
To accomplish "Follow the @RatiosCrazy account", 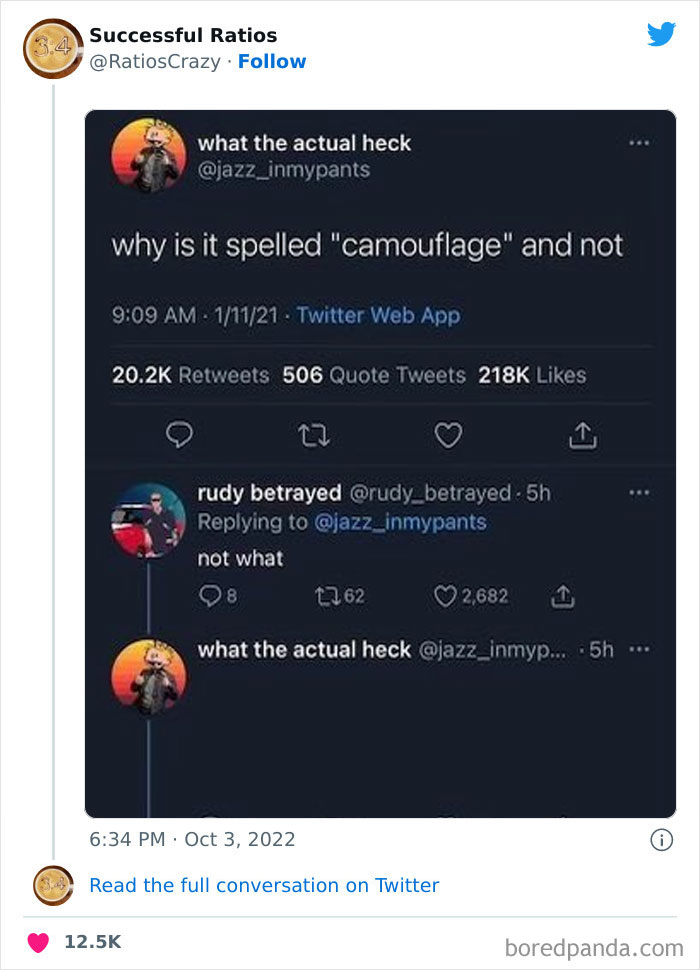I will tap(271, 61).
